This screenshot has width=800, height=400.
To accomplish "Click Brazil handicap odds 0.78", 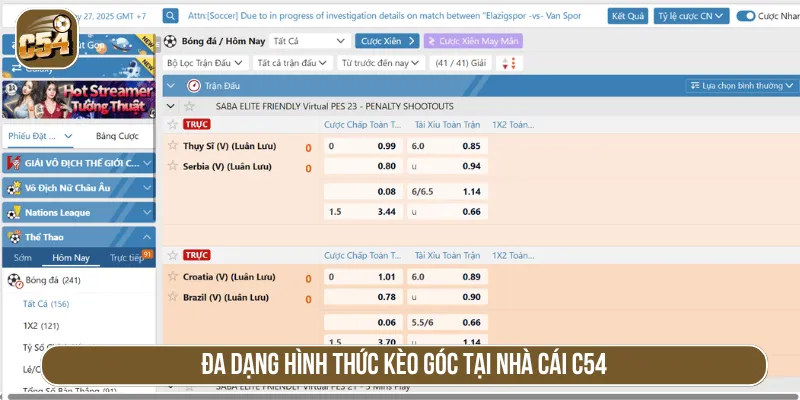I will point(363,297).
